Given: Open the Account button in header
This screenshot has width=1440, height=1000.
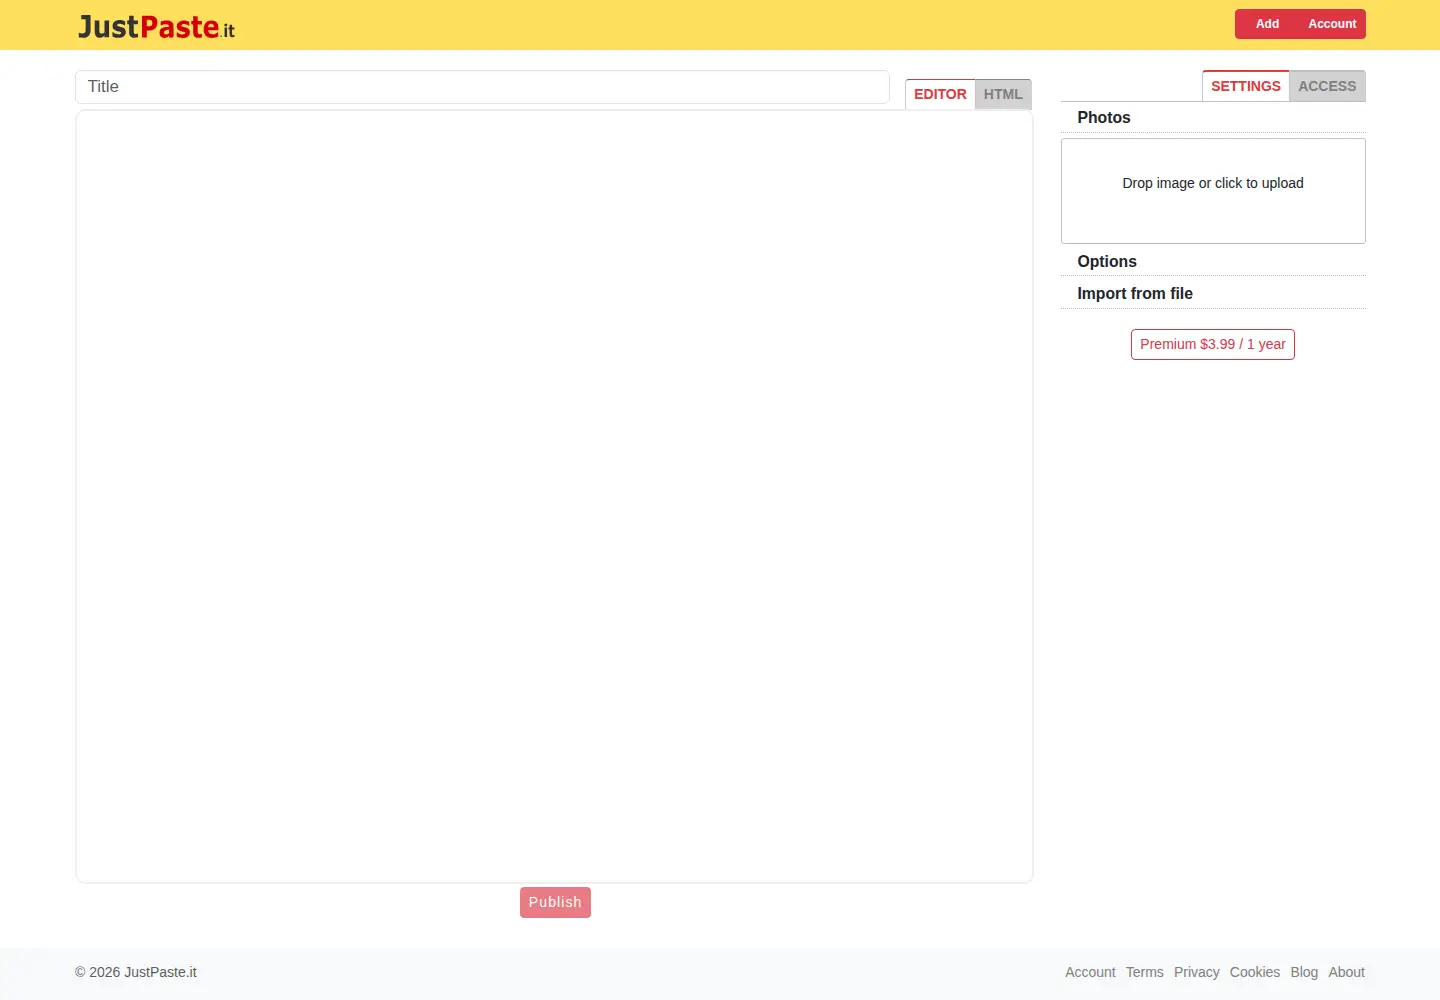Looking at the screenshot, I should click(1332, 24).
